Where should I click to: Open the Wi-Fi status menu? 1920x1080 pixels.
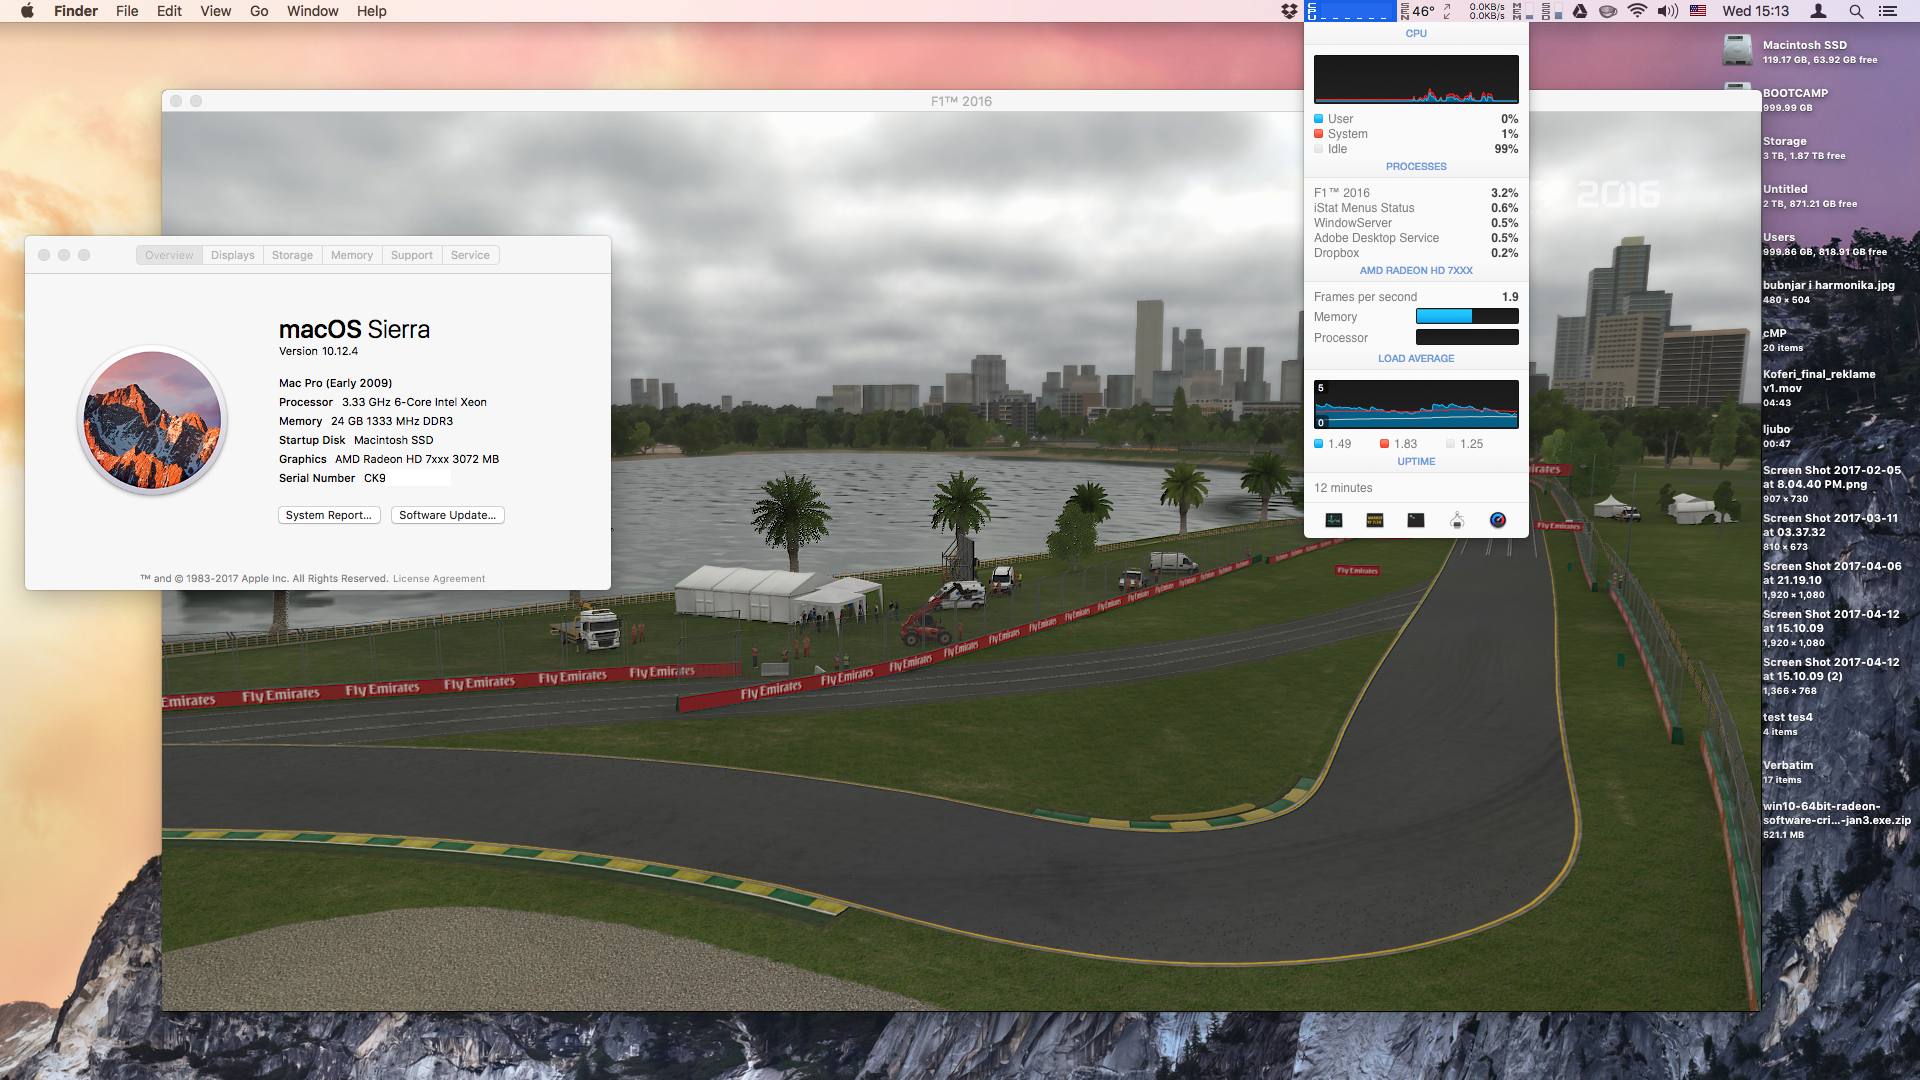[x=1637, y=11]
